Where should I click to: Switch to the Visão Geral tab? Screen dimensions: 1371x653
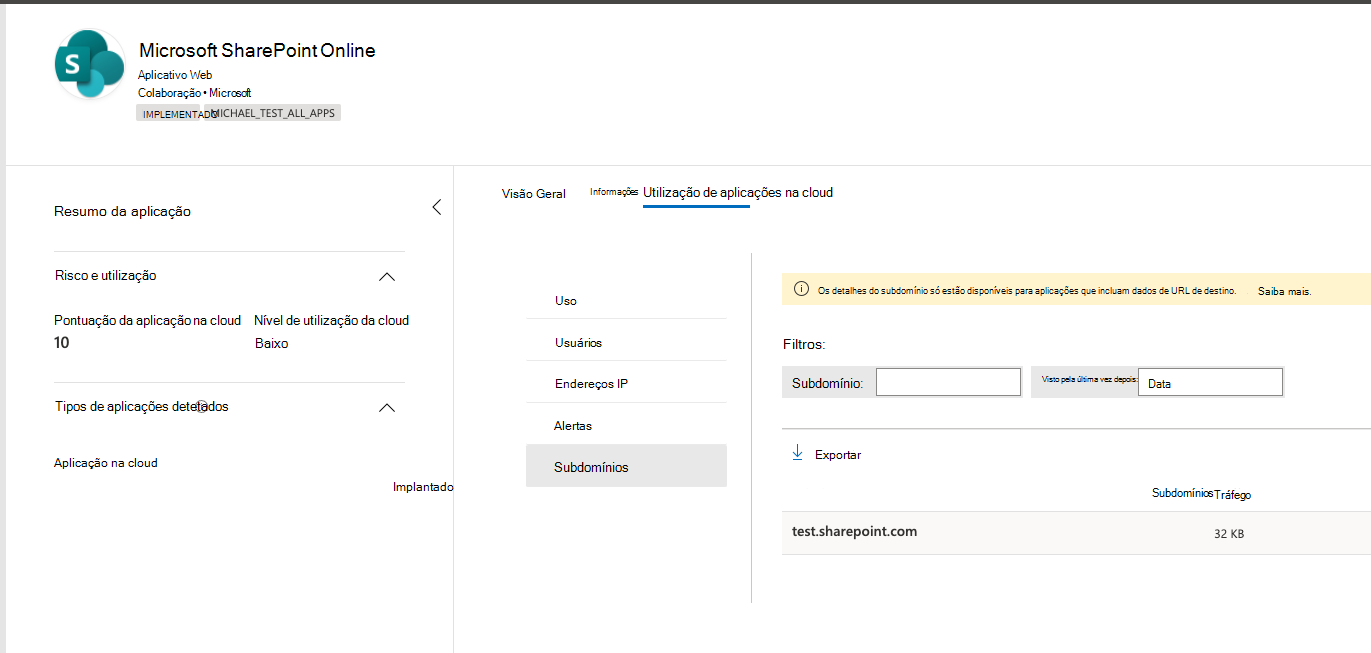(x=533, y=194)
